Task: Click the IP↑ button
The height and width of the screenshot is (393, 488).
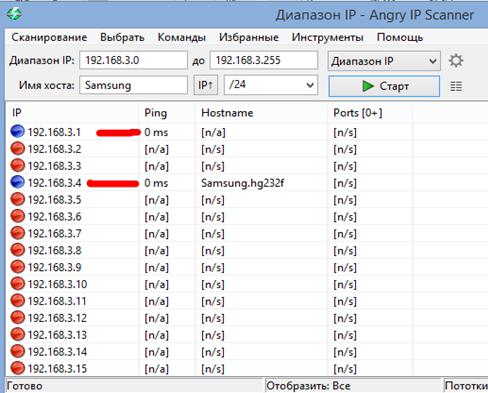Action: pyautogui.click(x=206, y=85)
